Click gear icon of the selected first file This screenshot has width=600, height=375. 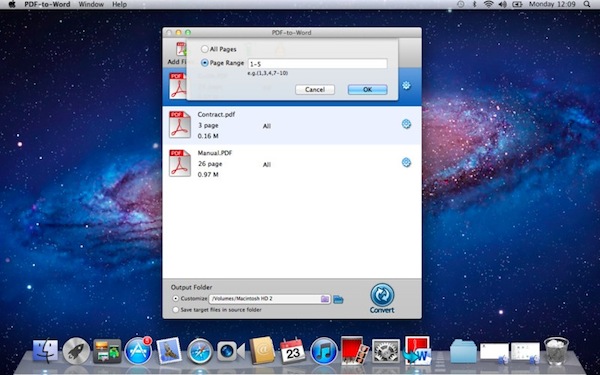(x=406, y=85)
